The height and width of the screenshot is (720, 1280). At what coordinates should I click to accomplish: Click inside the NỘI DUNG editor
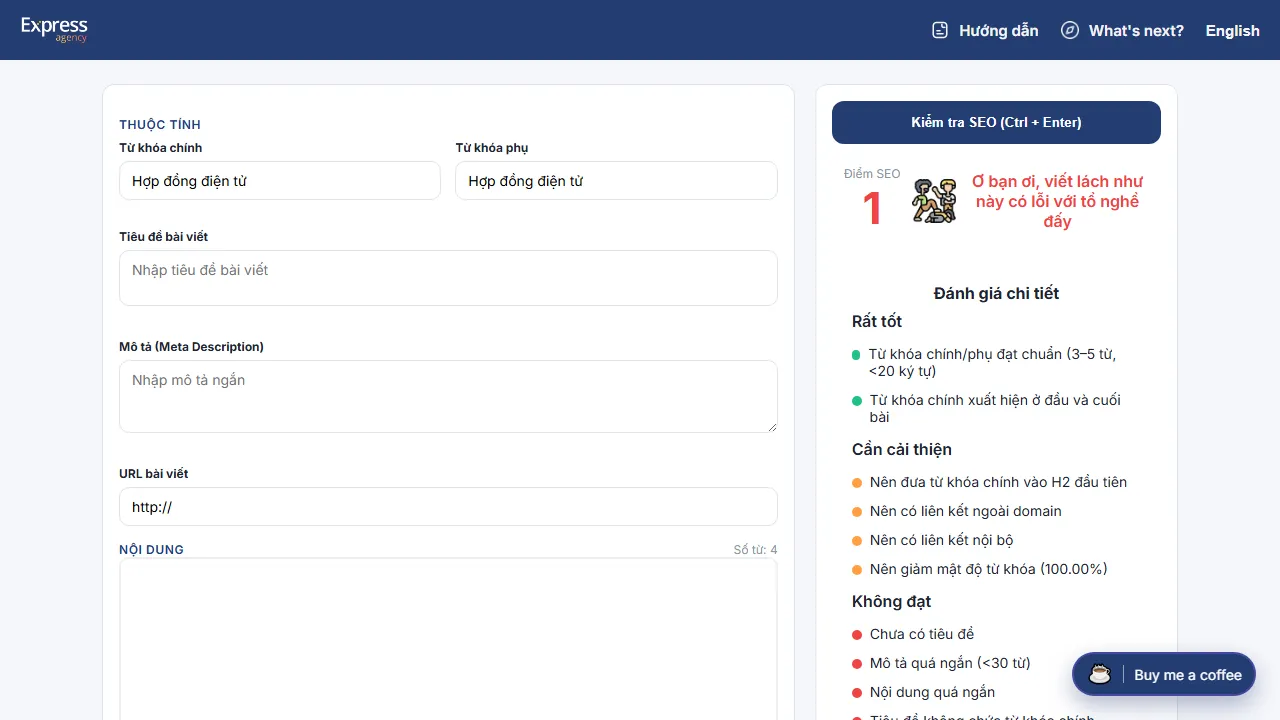click(448, 640)
